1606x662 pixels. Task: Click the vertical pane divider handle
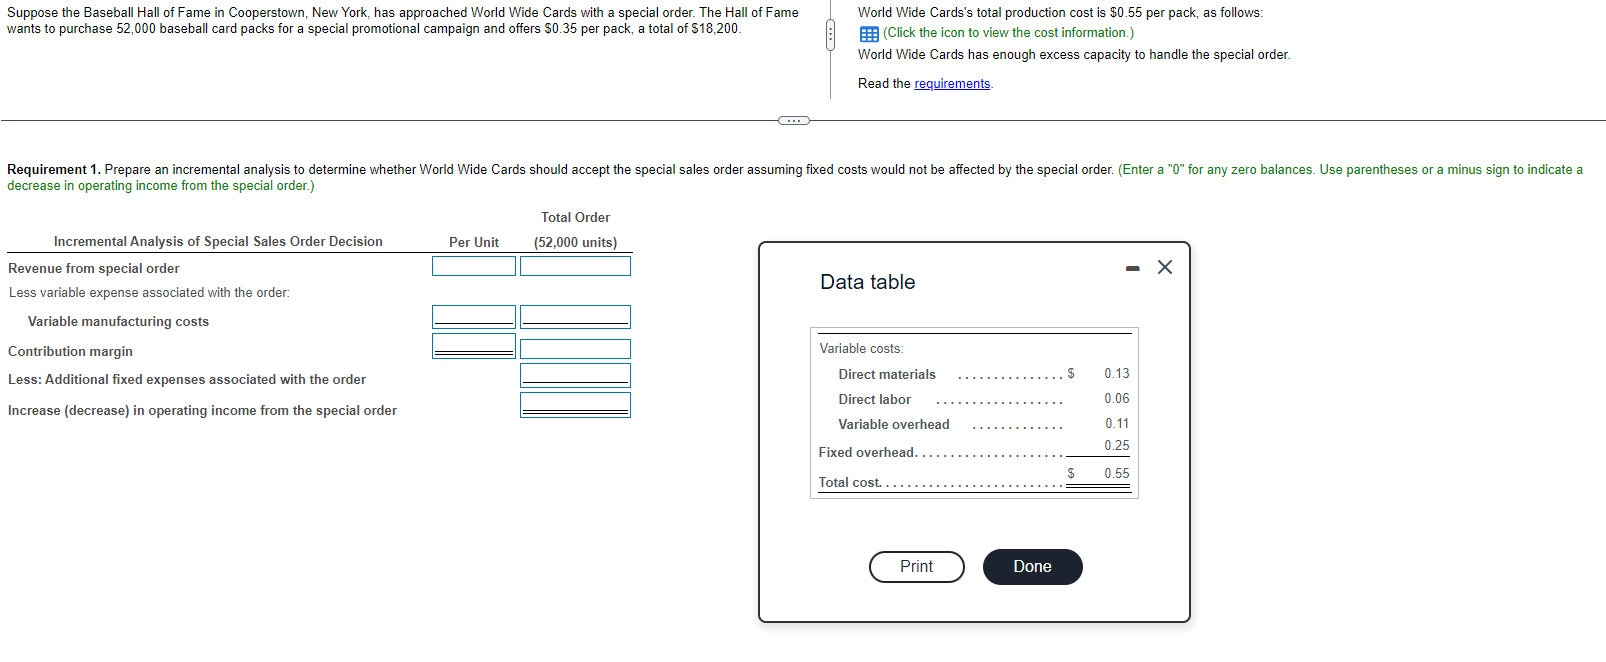(x=830, y=35)
